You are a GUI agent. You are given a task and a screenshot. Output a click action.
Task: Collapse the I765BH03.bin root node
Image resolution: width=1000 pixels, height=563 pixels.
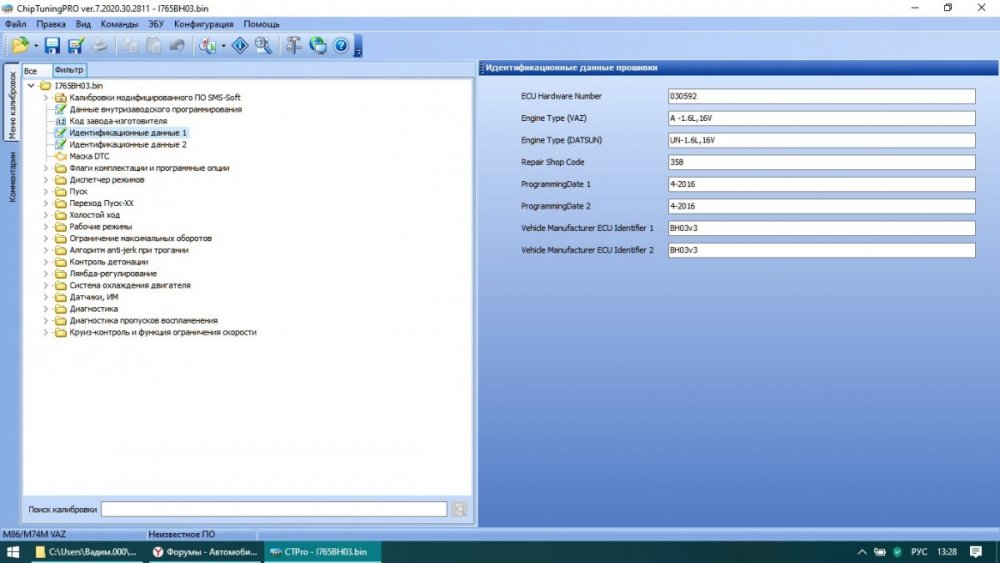[31, 85]
